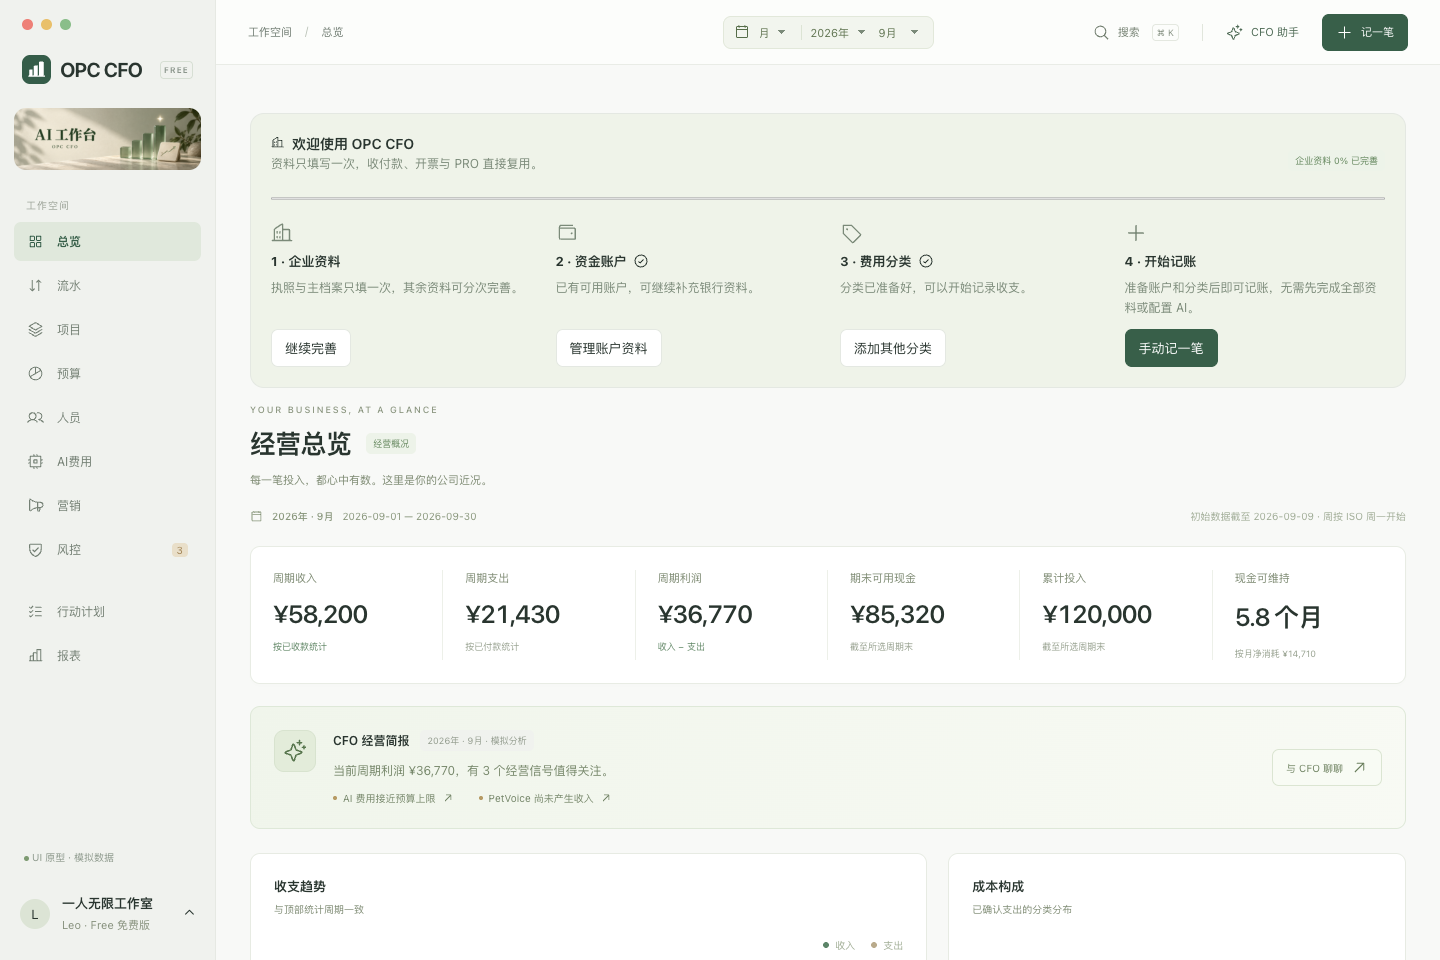Click the user avatar L
This screenshot has width=1440, height=960.
pyautogui.click(x=35, y=914)
